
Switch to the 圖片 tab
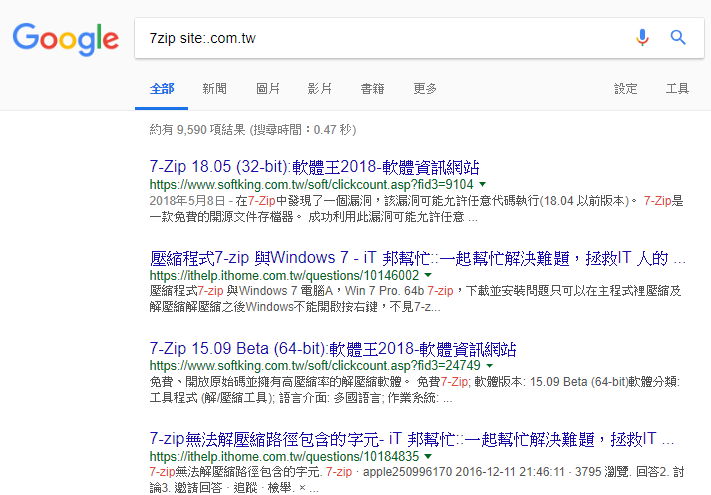pyautogui.click(x=268, y=89)
